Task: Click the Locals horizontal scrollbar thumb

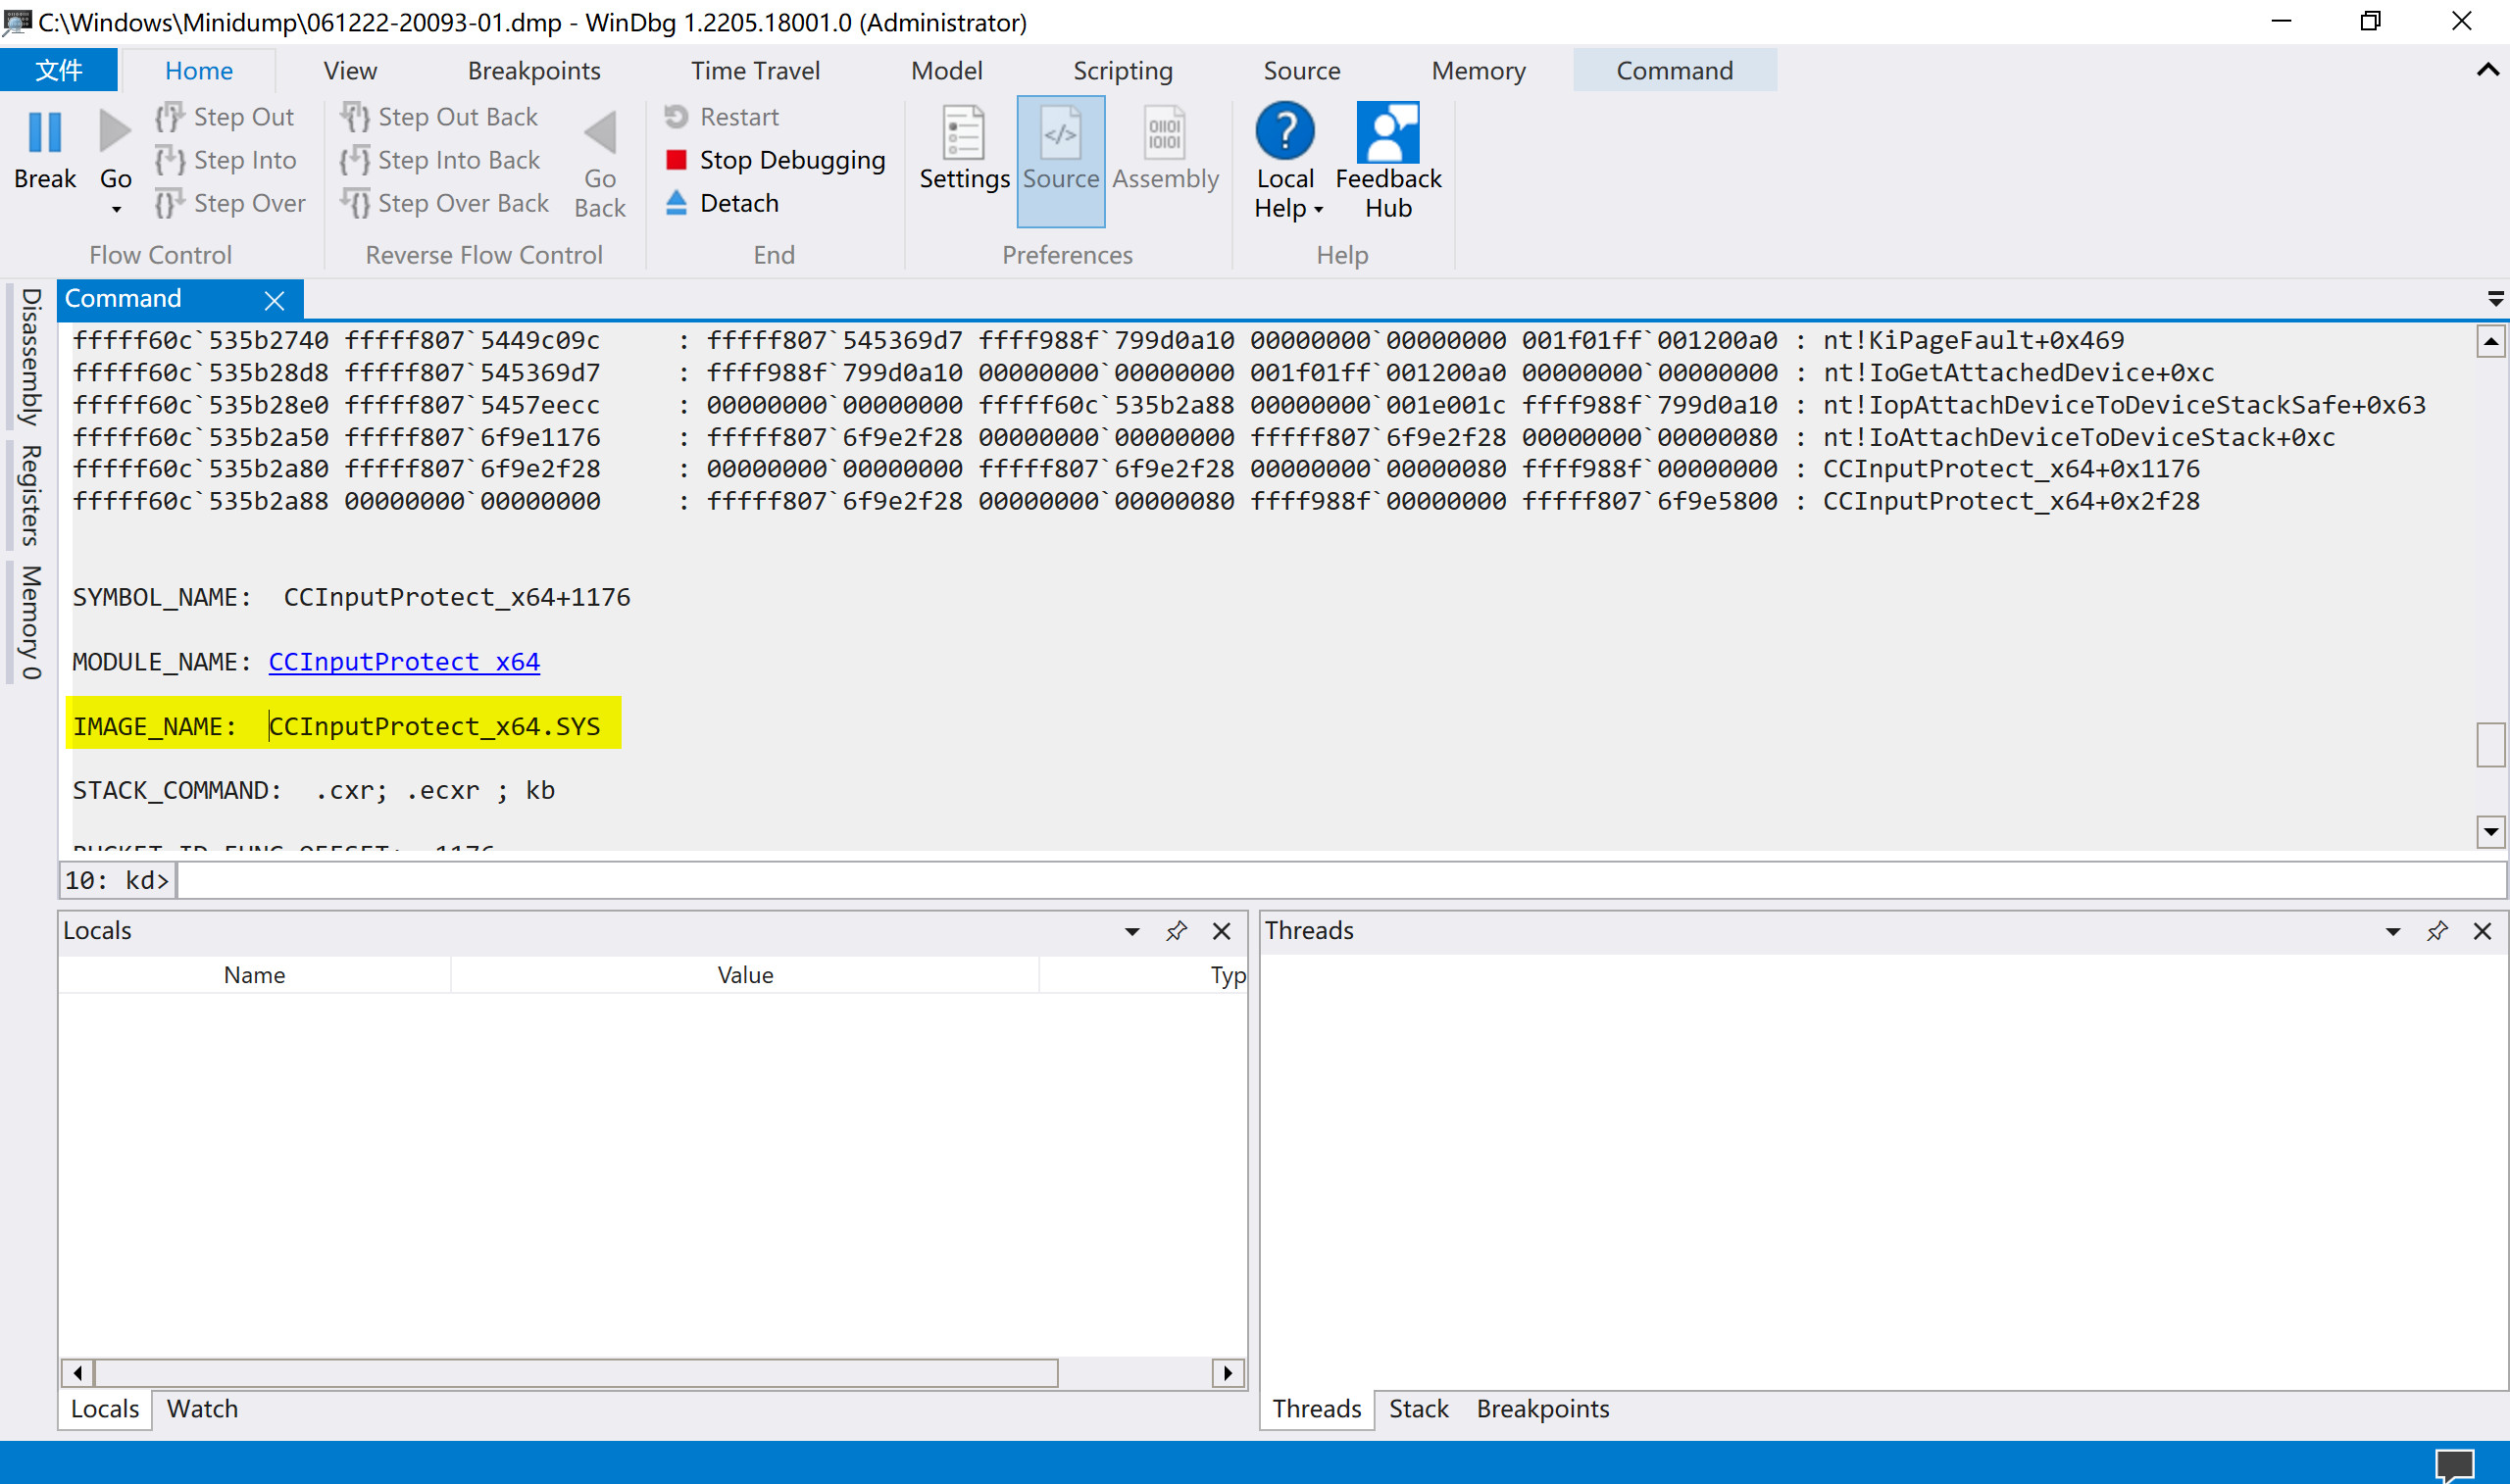Action: [576, 1373]
